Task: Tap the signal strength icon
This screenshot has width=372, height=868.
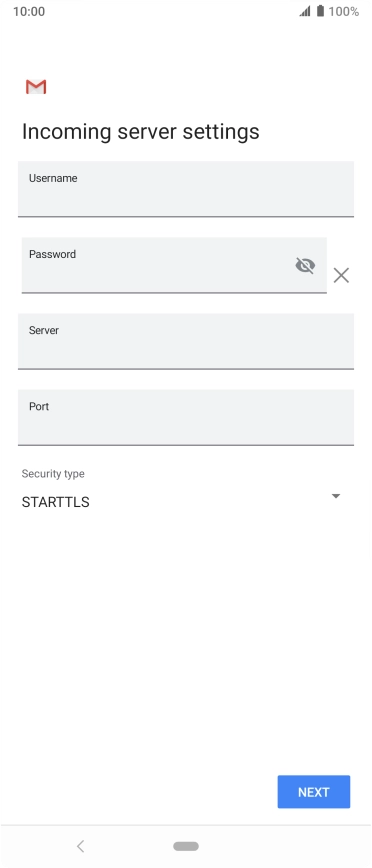Action: pos(305,11)
